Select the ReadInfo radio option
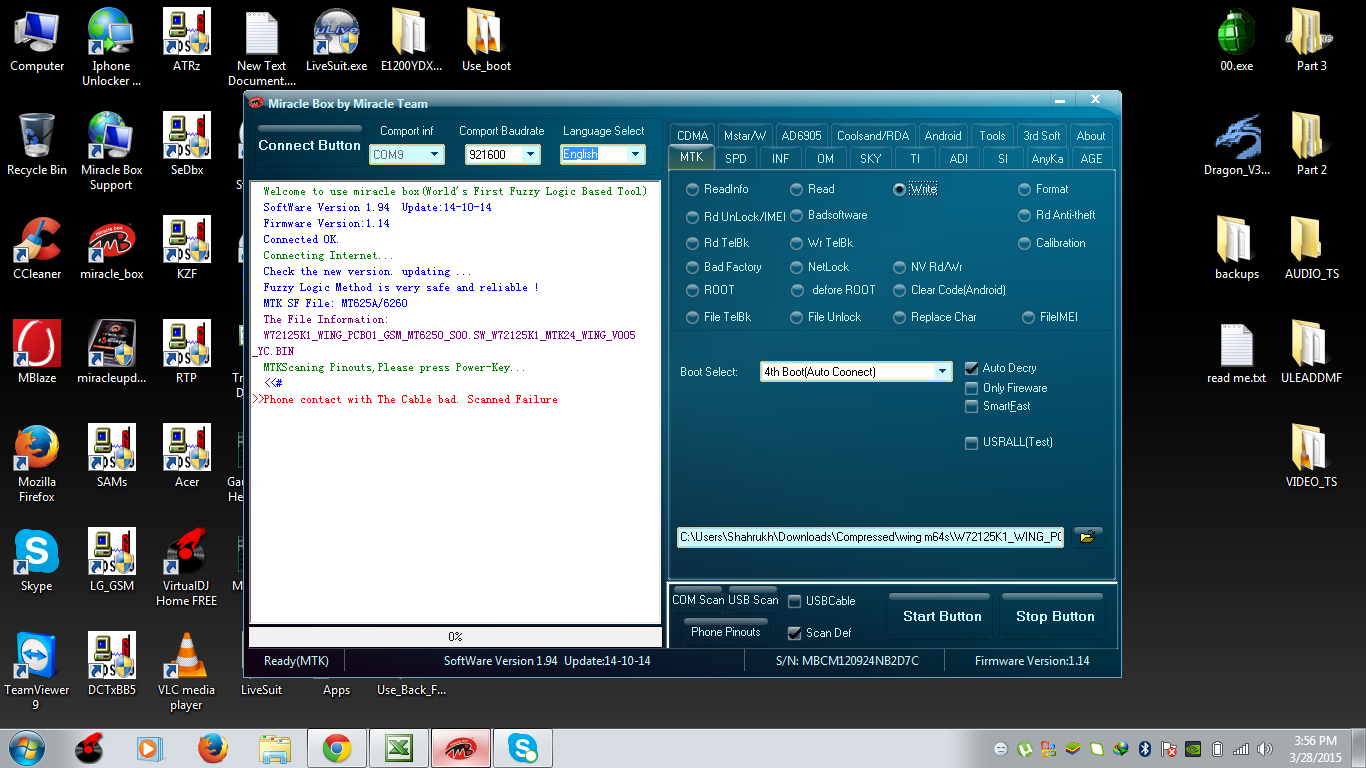 (718, 189)
